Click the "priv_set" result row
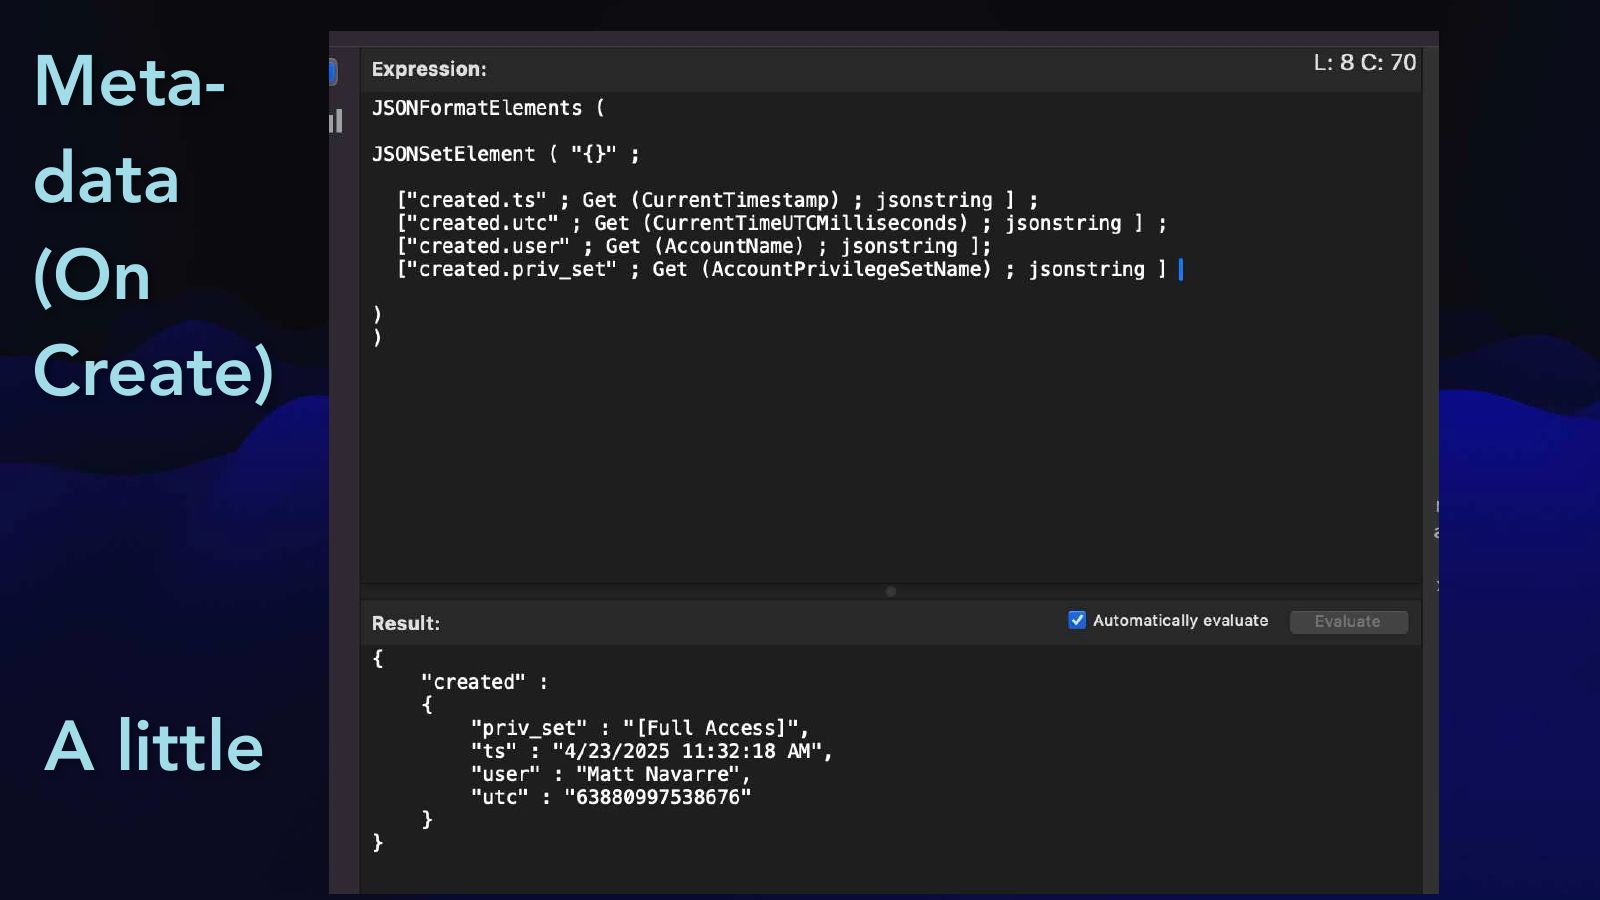The image size is (1600, 900). tap(640, 728)
